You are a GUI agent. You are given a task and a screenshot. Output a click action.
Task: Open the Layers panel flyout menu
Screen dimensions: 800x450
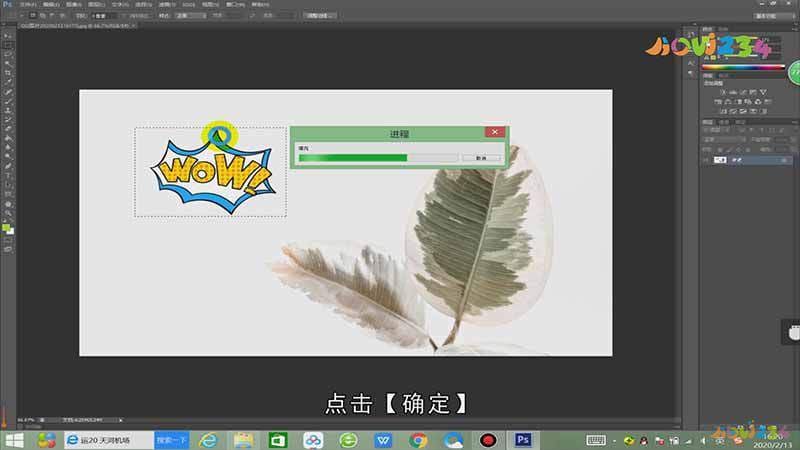(x=794, y=122)
